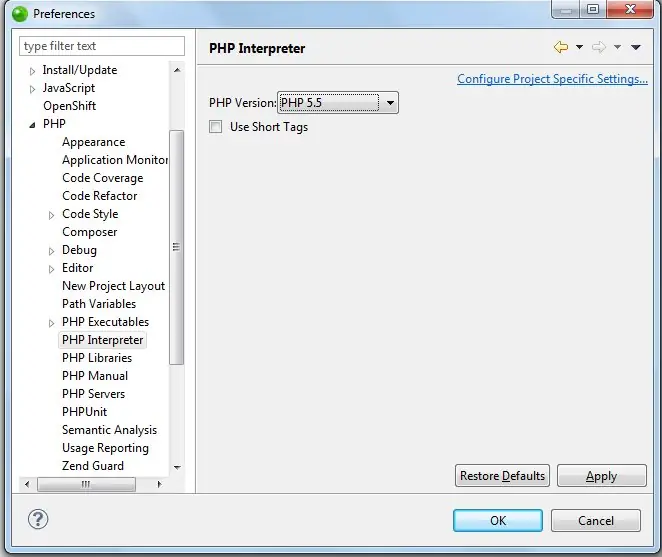
Task: Open Configure Project Specific Settings link
Action: 552,79
